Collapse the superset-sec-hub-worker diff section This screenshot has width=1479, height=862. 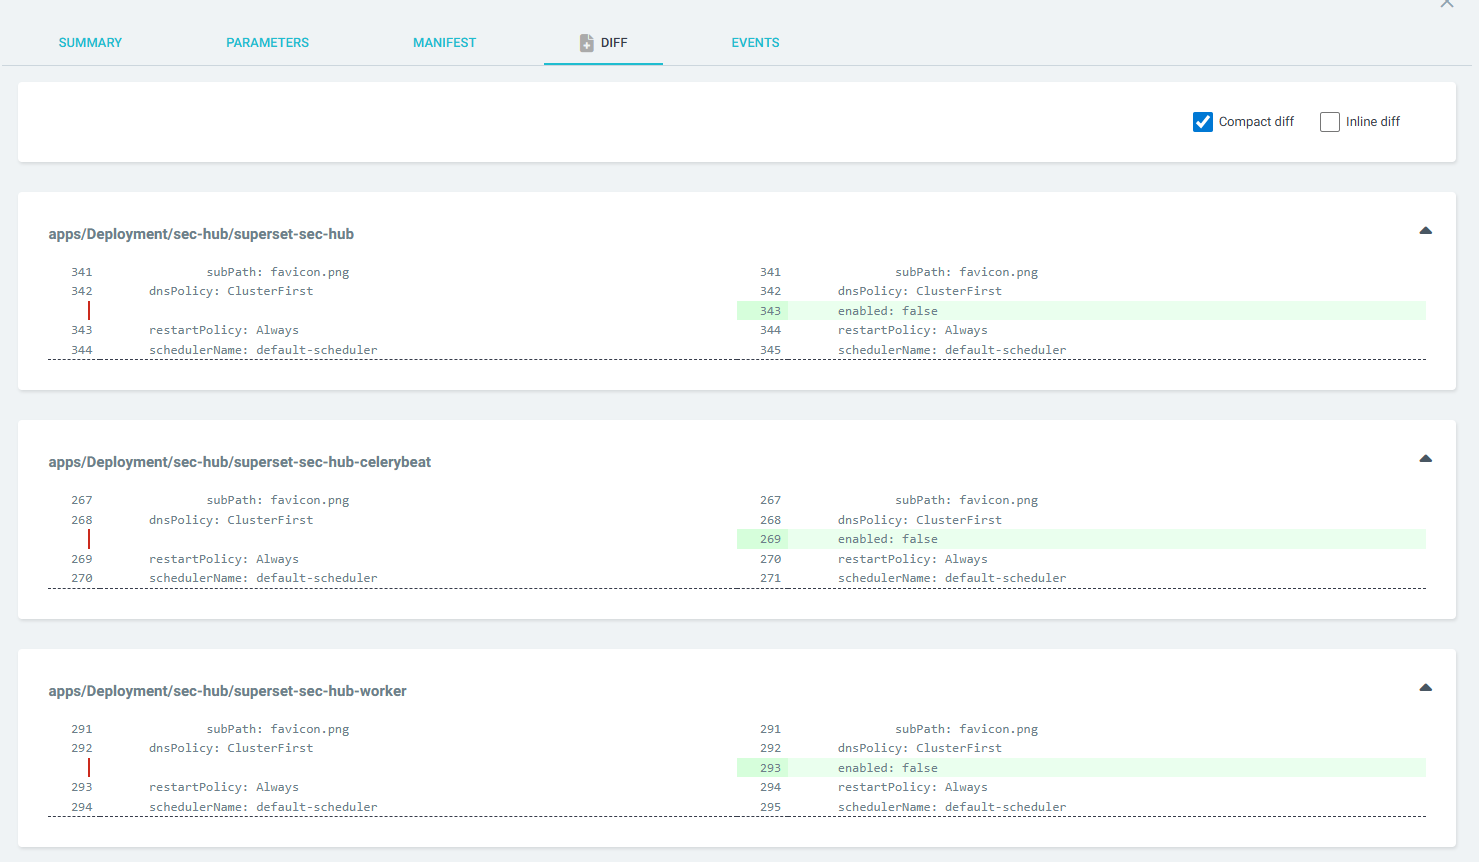click(x=1426, y=688)
